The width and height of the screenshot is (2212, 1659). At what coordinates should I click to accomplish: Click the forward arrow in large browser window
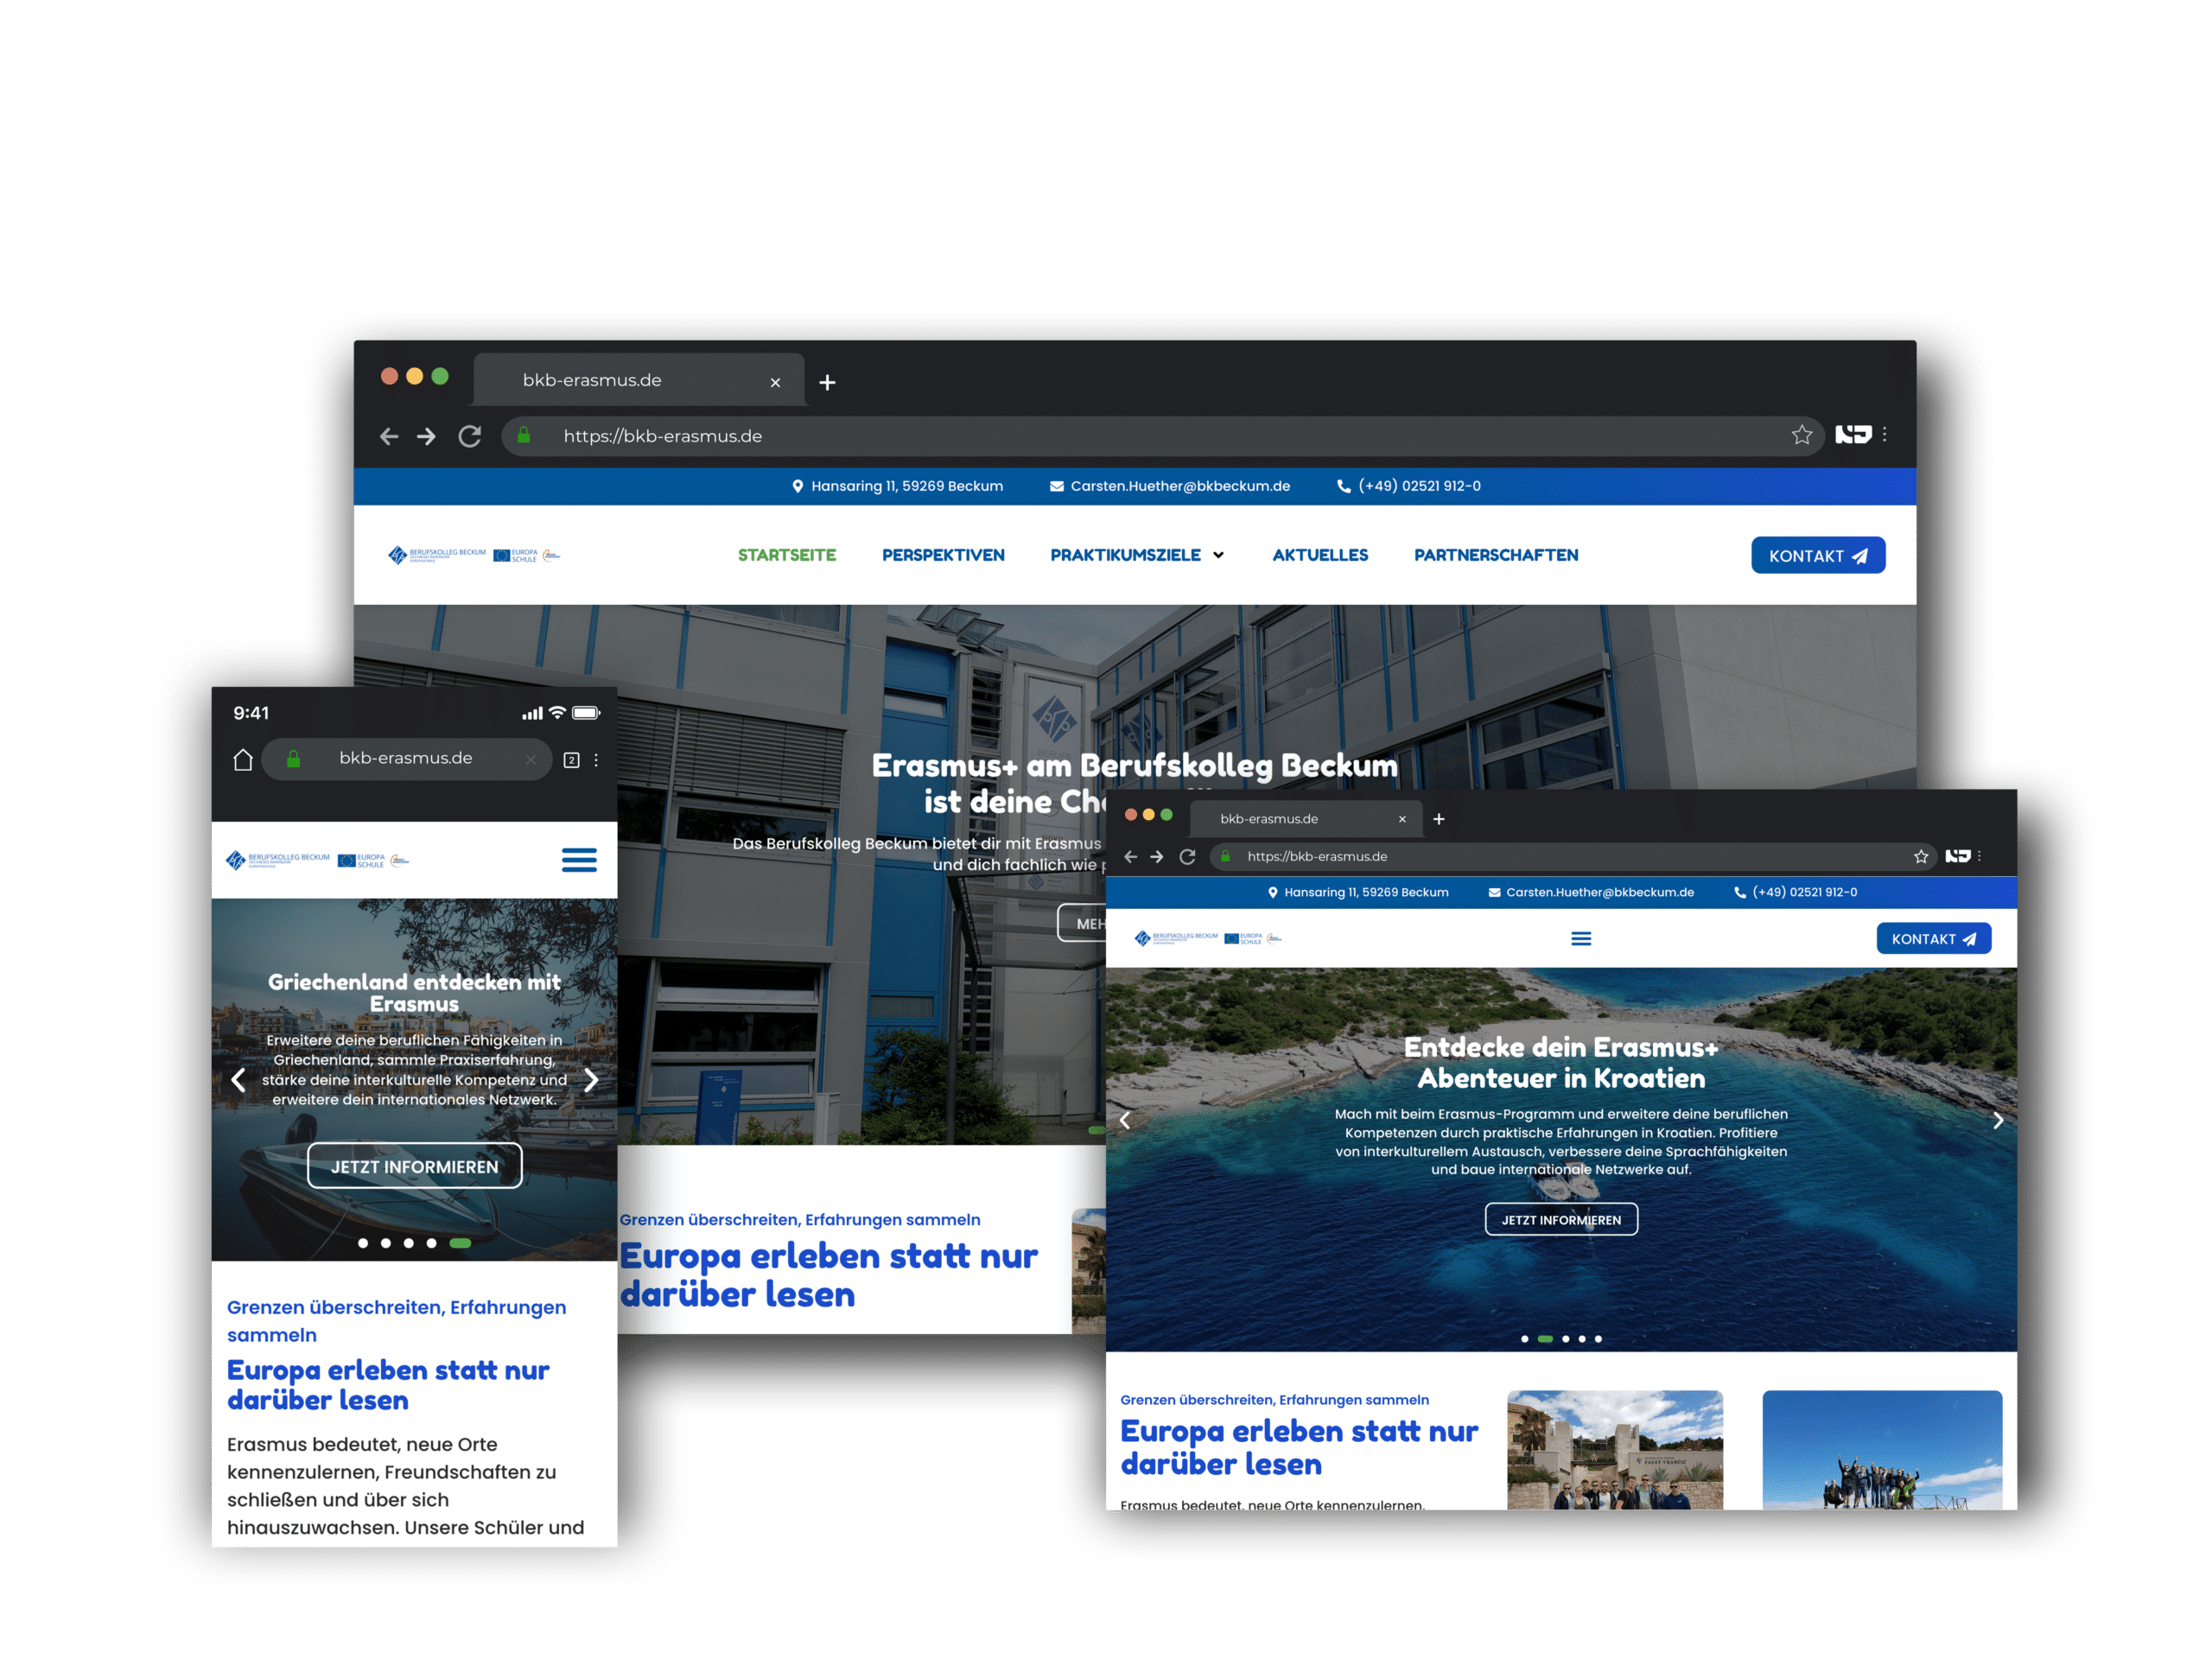tap(426, 436)
